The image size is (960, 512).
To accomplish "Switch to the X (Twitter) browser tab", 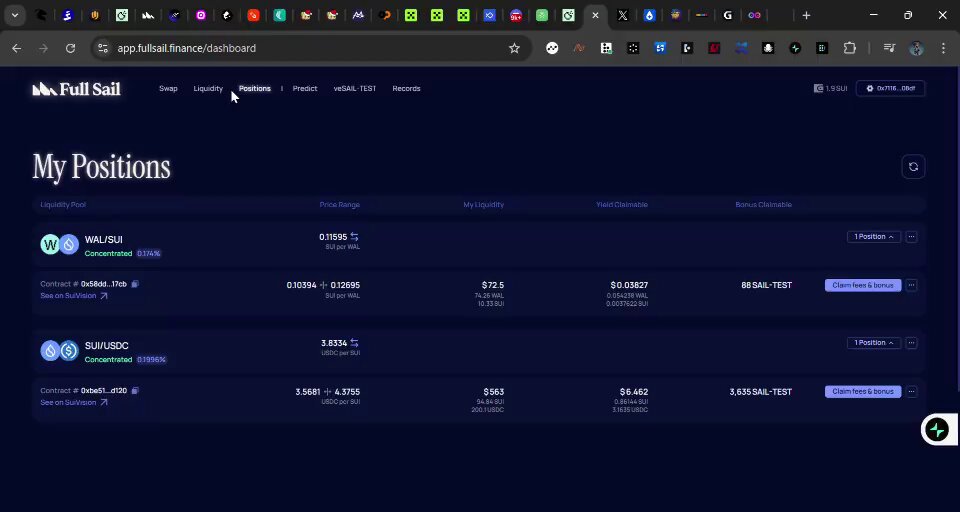I will point(623,15).
